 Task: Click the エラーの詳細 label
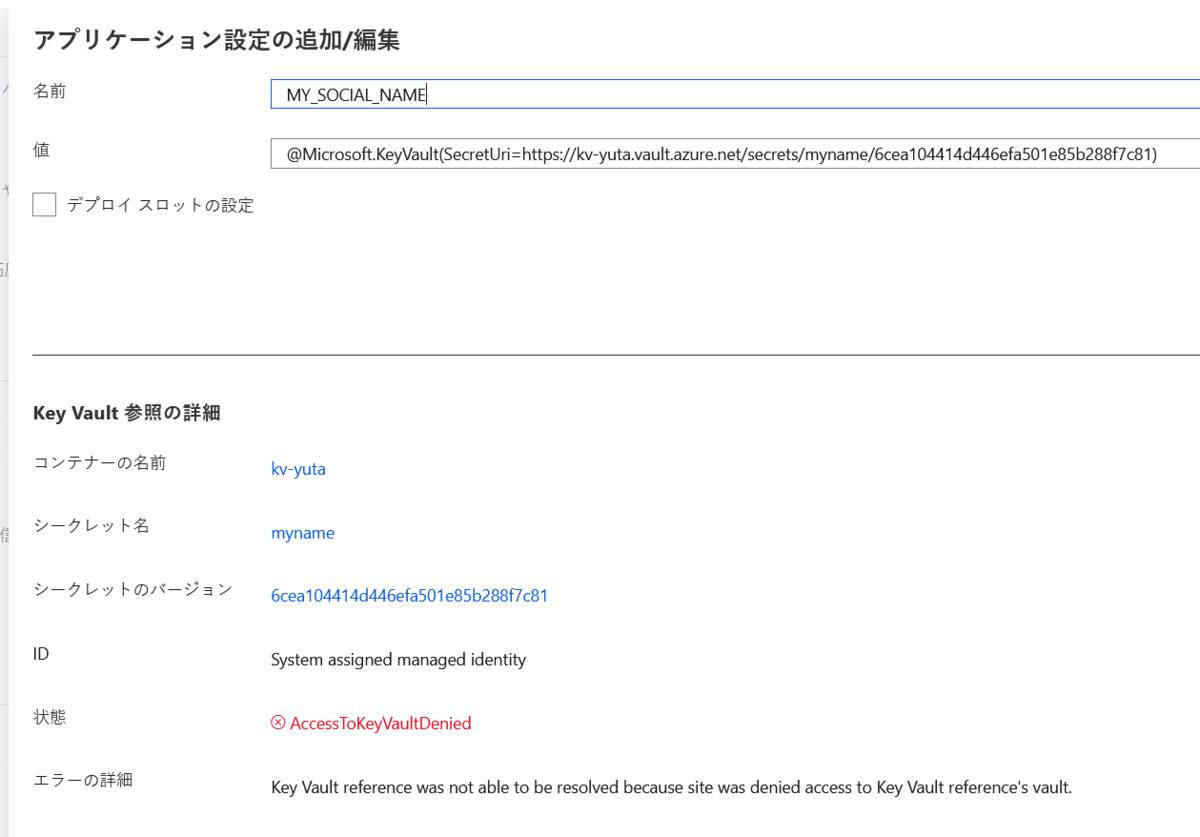coord(85,780)
